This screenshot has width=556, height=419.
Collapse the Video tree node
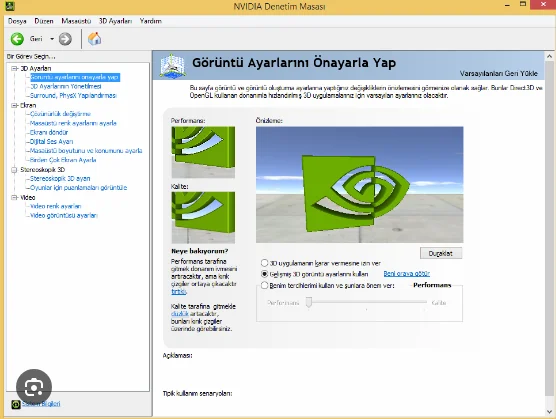coord(14,197)
